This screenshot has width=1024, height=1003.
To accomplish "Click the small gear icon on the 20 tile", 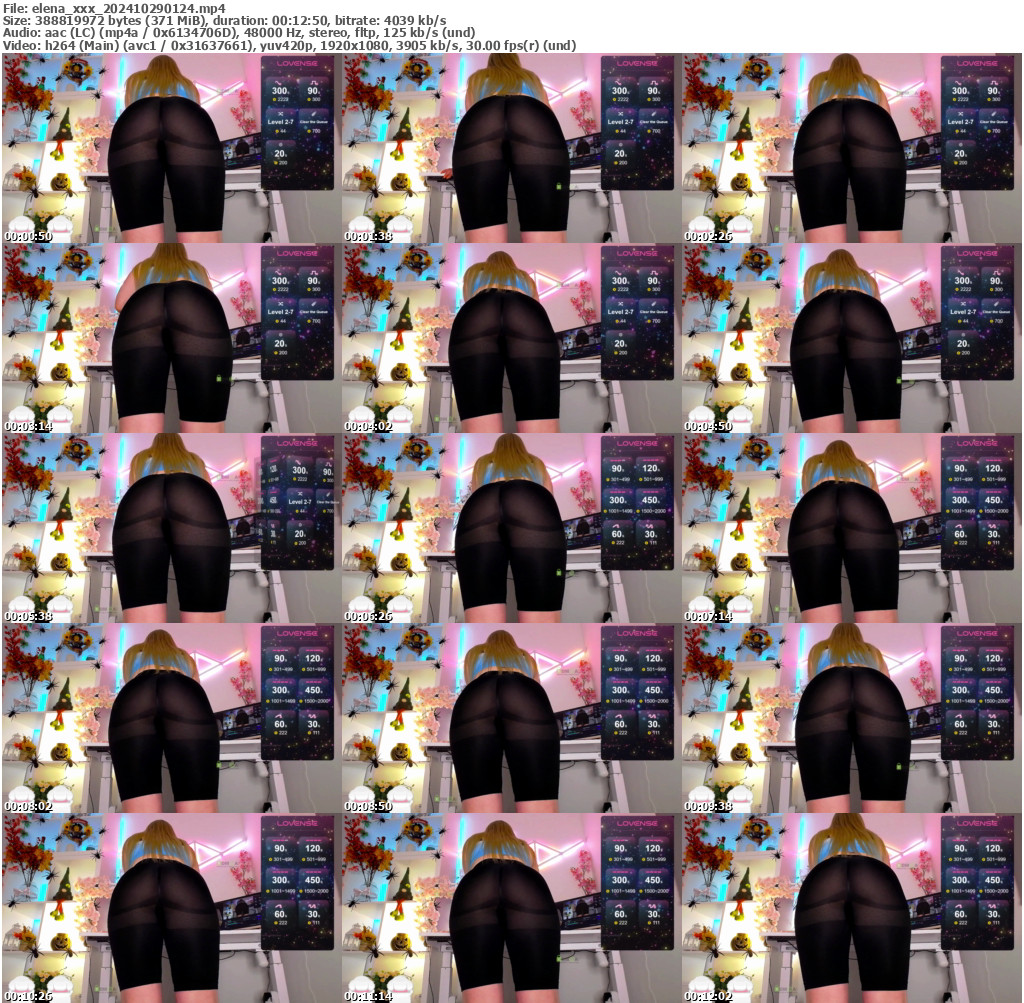I will [281, 144].
